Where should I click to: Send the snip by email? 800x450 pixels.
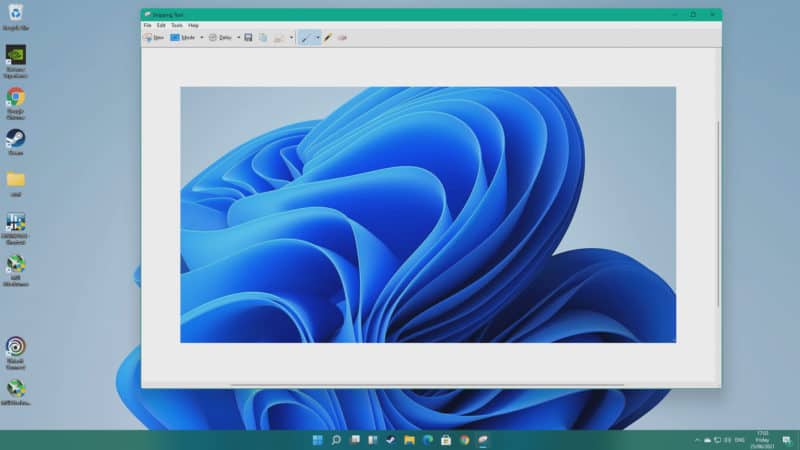279,38
